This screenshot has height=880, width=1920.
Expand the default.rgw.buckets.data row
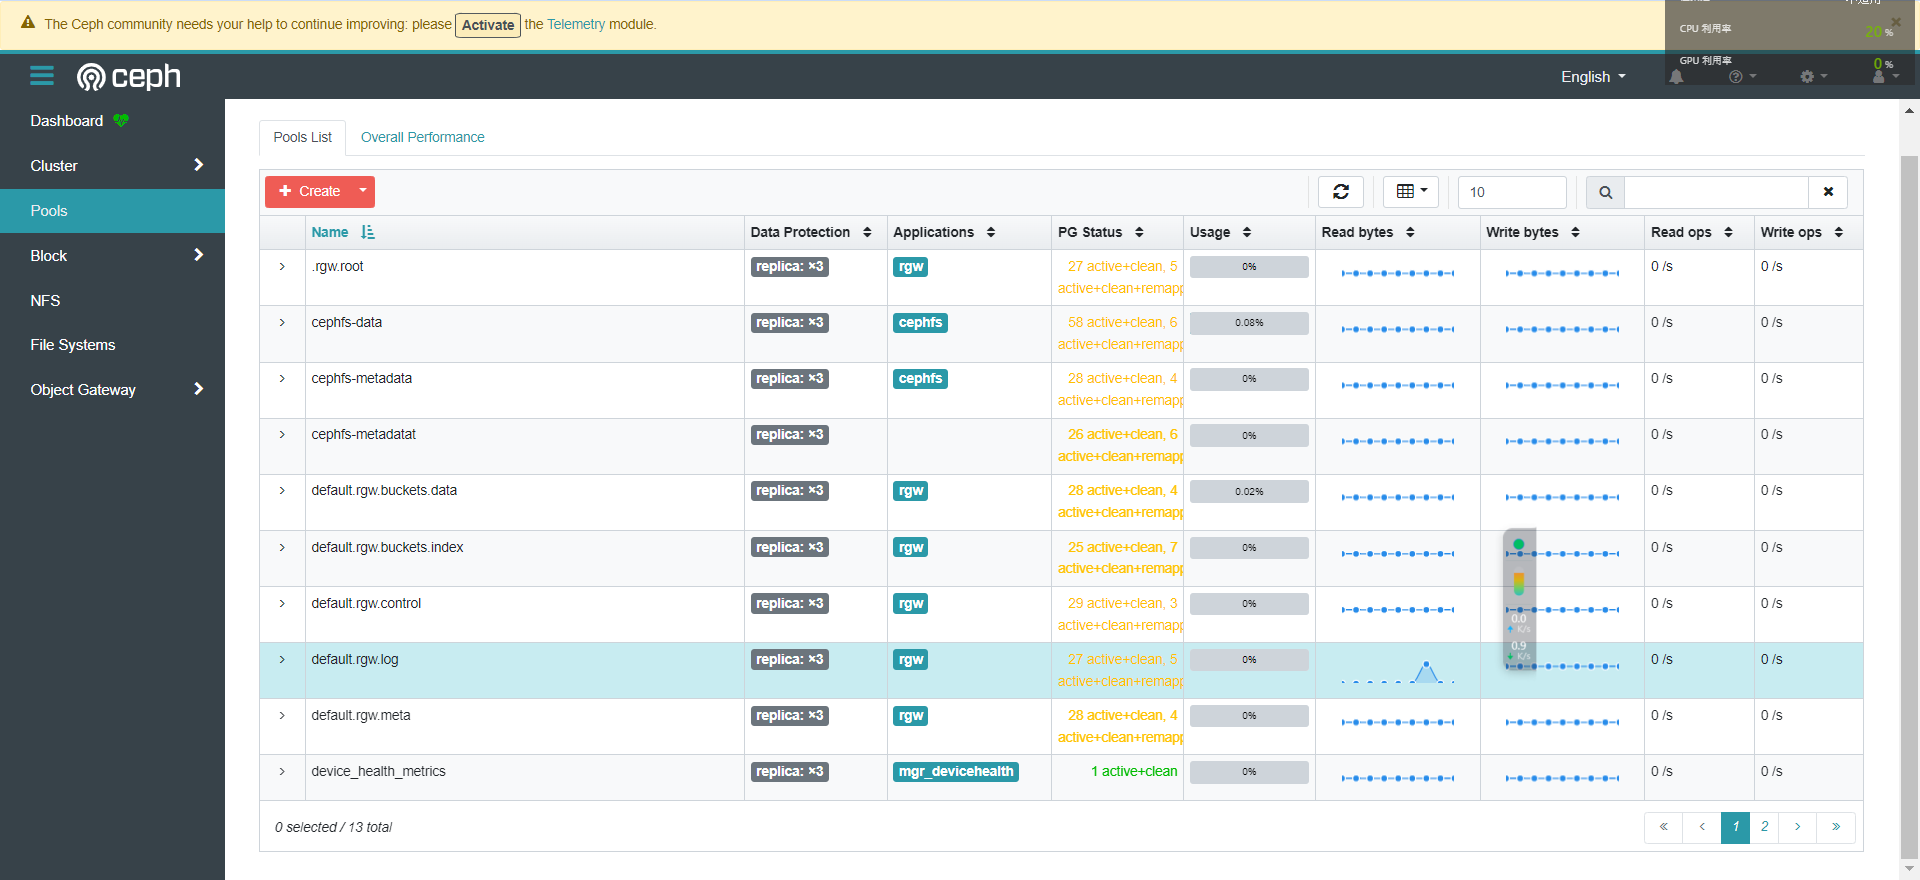point(282,491)
